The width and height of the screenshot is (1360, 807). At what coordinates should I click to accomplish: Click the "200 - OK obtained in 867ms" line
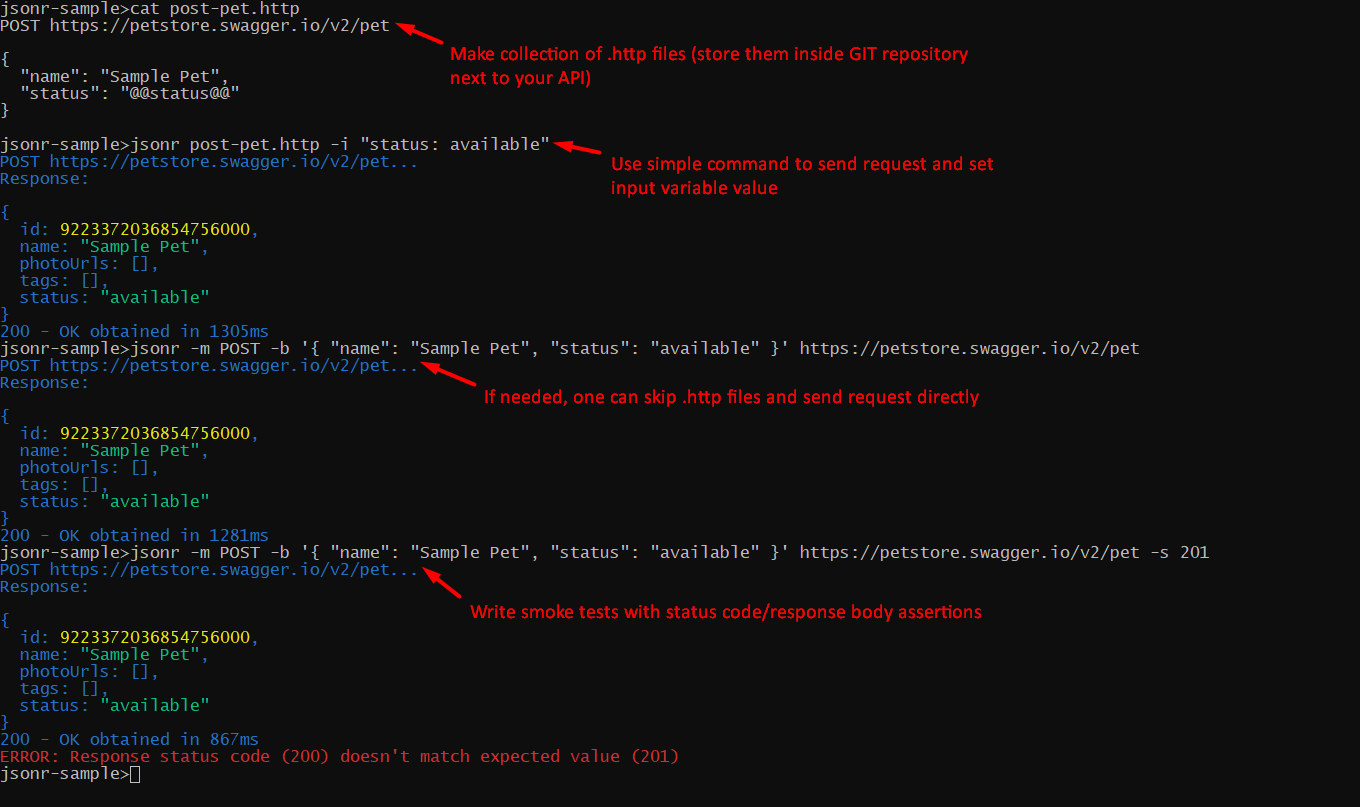130,739
